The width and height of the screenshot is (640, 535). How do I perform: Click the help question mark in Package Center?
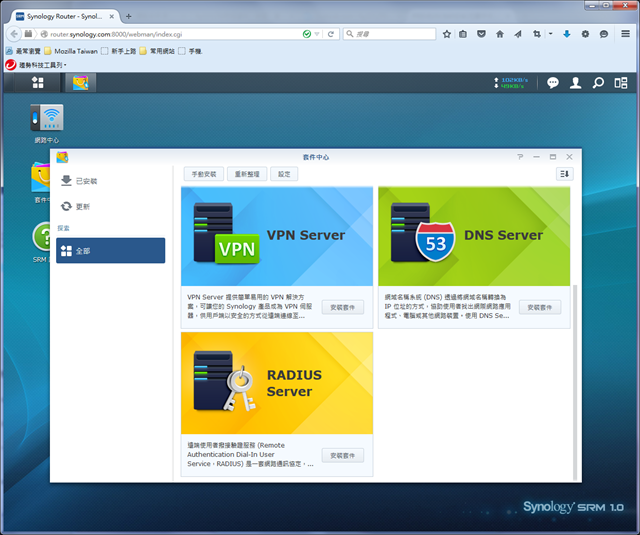[x=520, y=157]
